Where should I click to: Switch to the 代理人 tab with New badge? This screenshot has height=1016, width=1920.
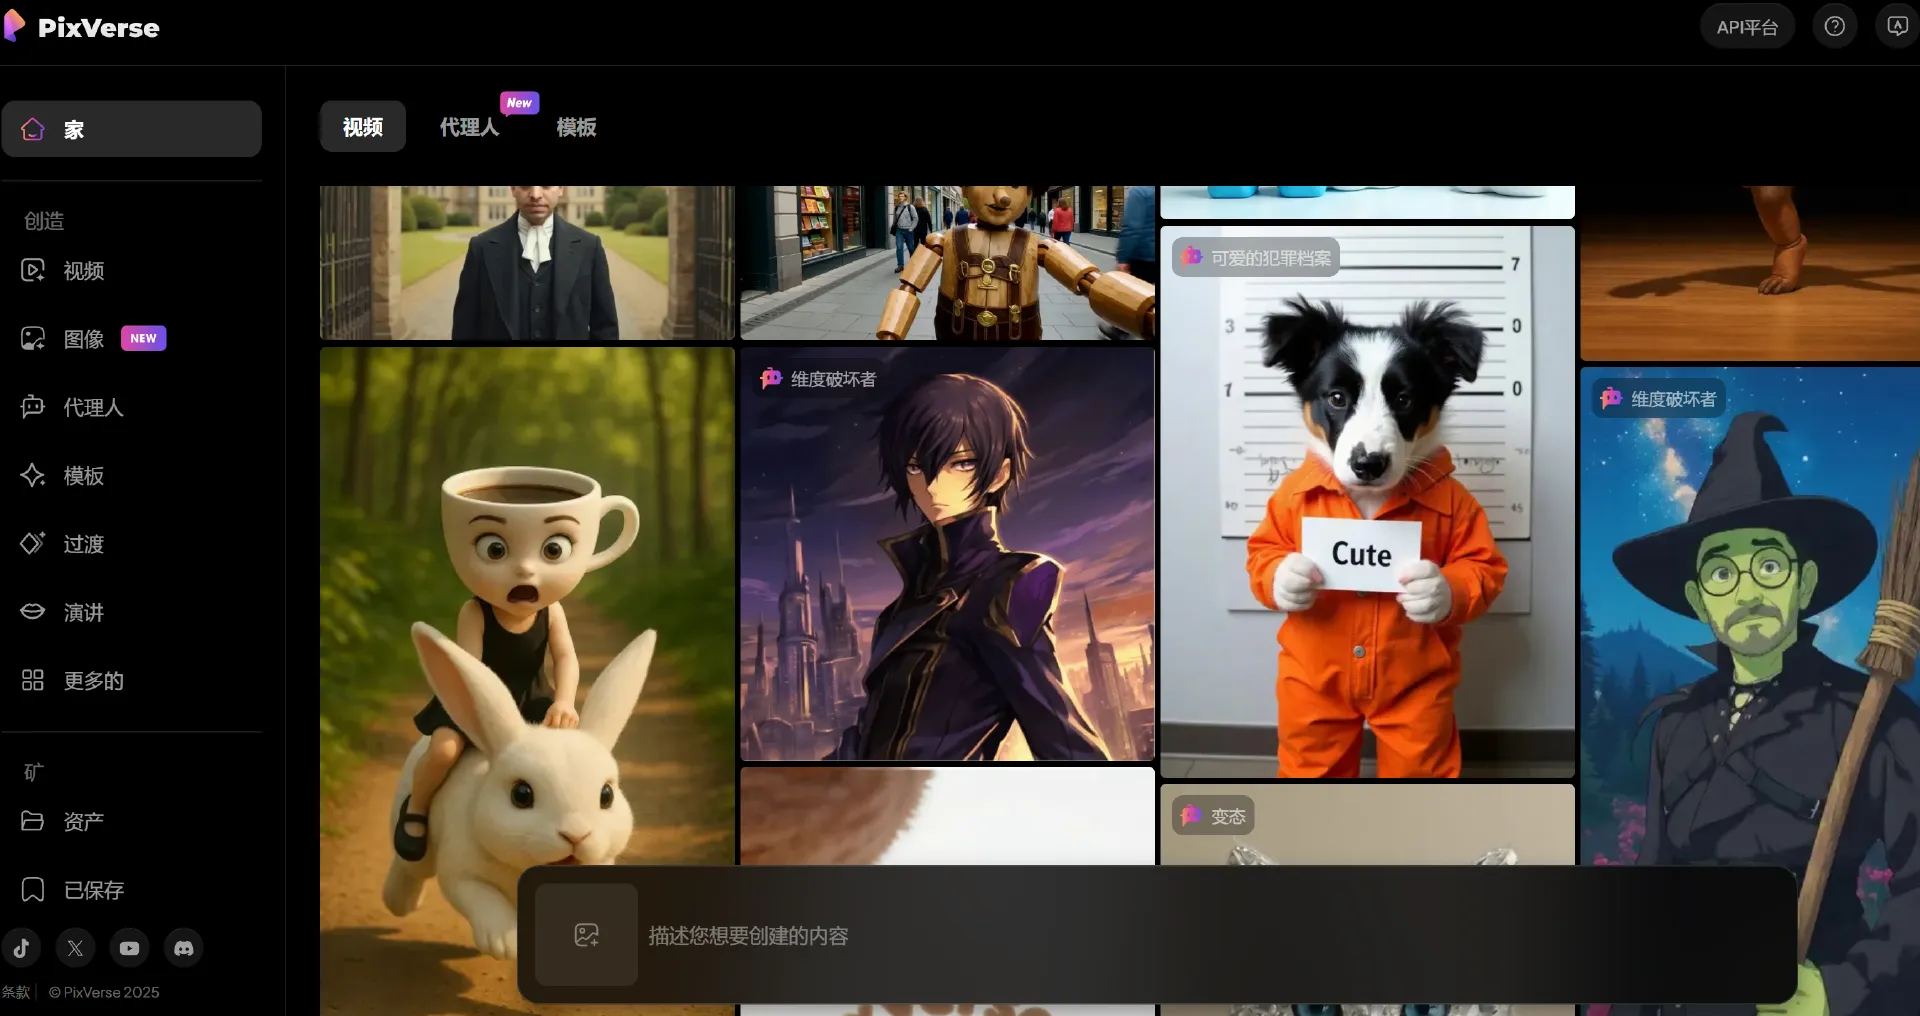(469, 127)
